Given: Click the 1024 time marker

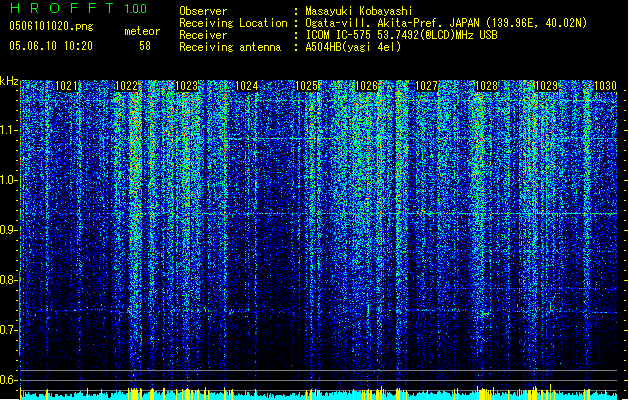Looking at the screenshot, I should (x=246, y=86).
